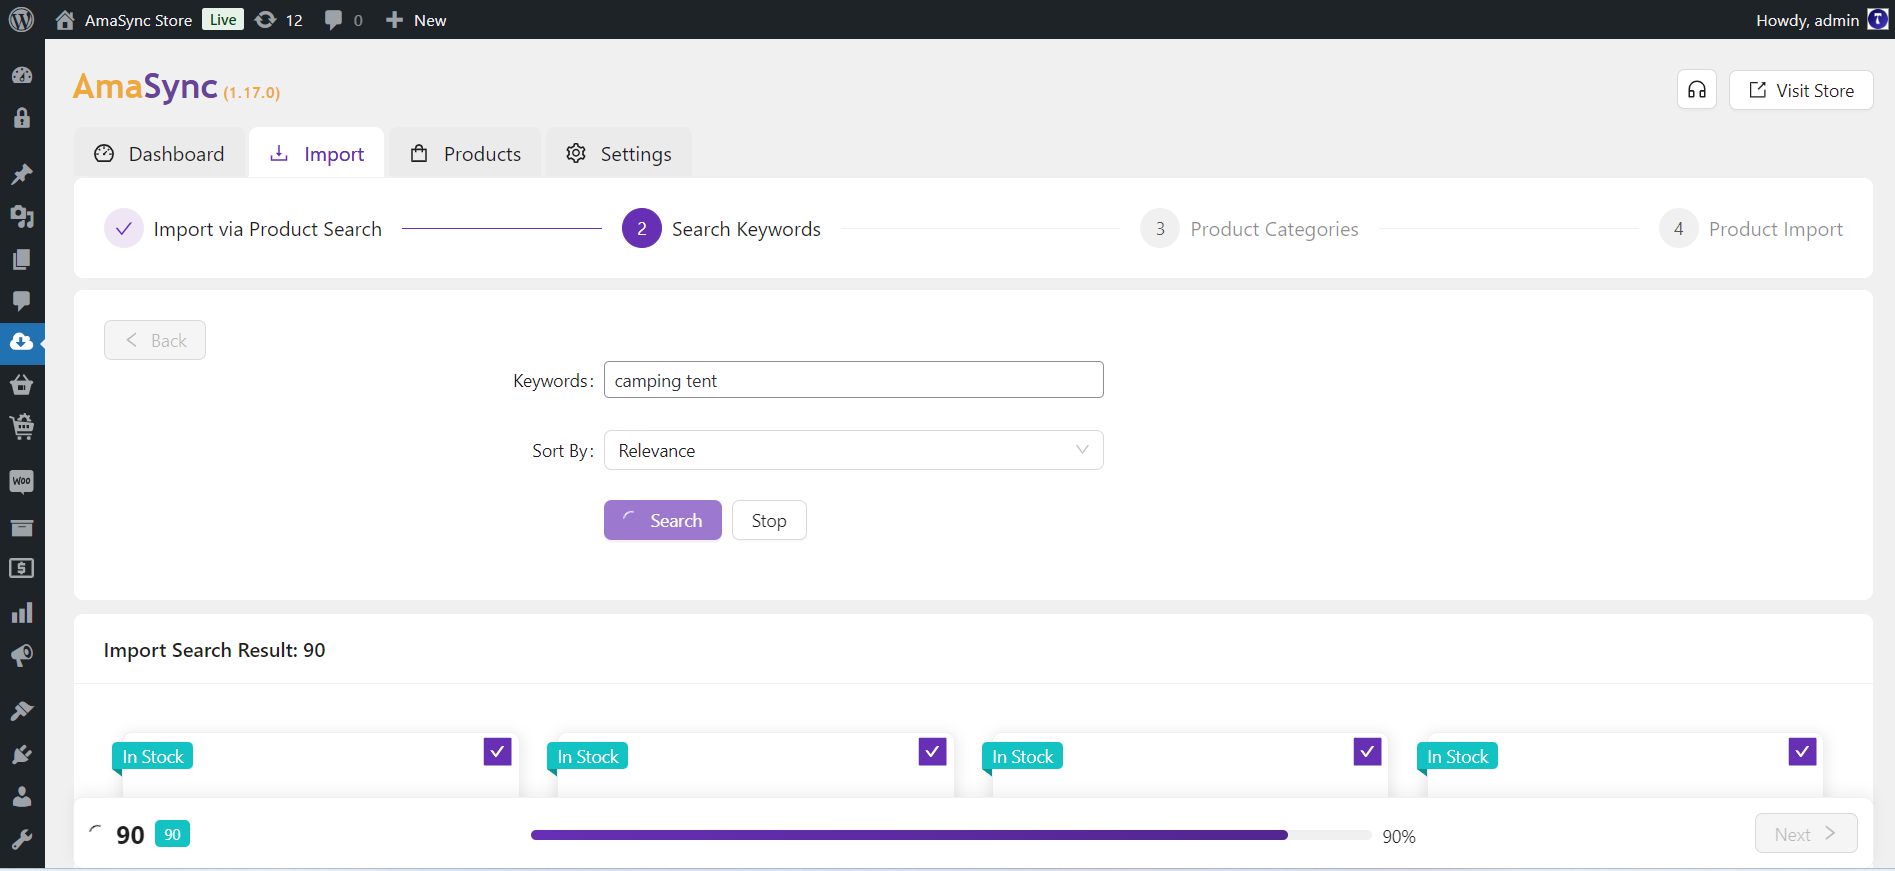The height and width of the screenshot is (871, 1895).
Task: Click the first card's In Stock badge
Action: 153,756
